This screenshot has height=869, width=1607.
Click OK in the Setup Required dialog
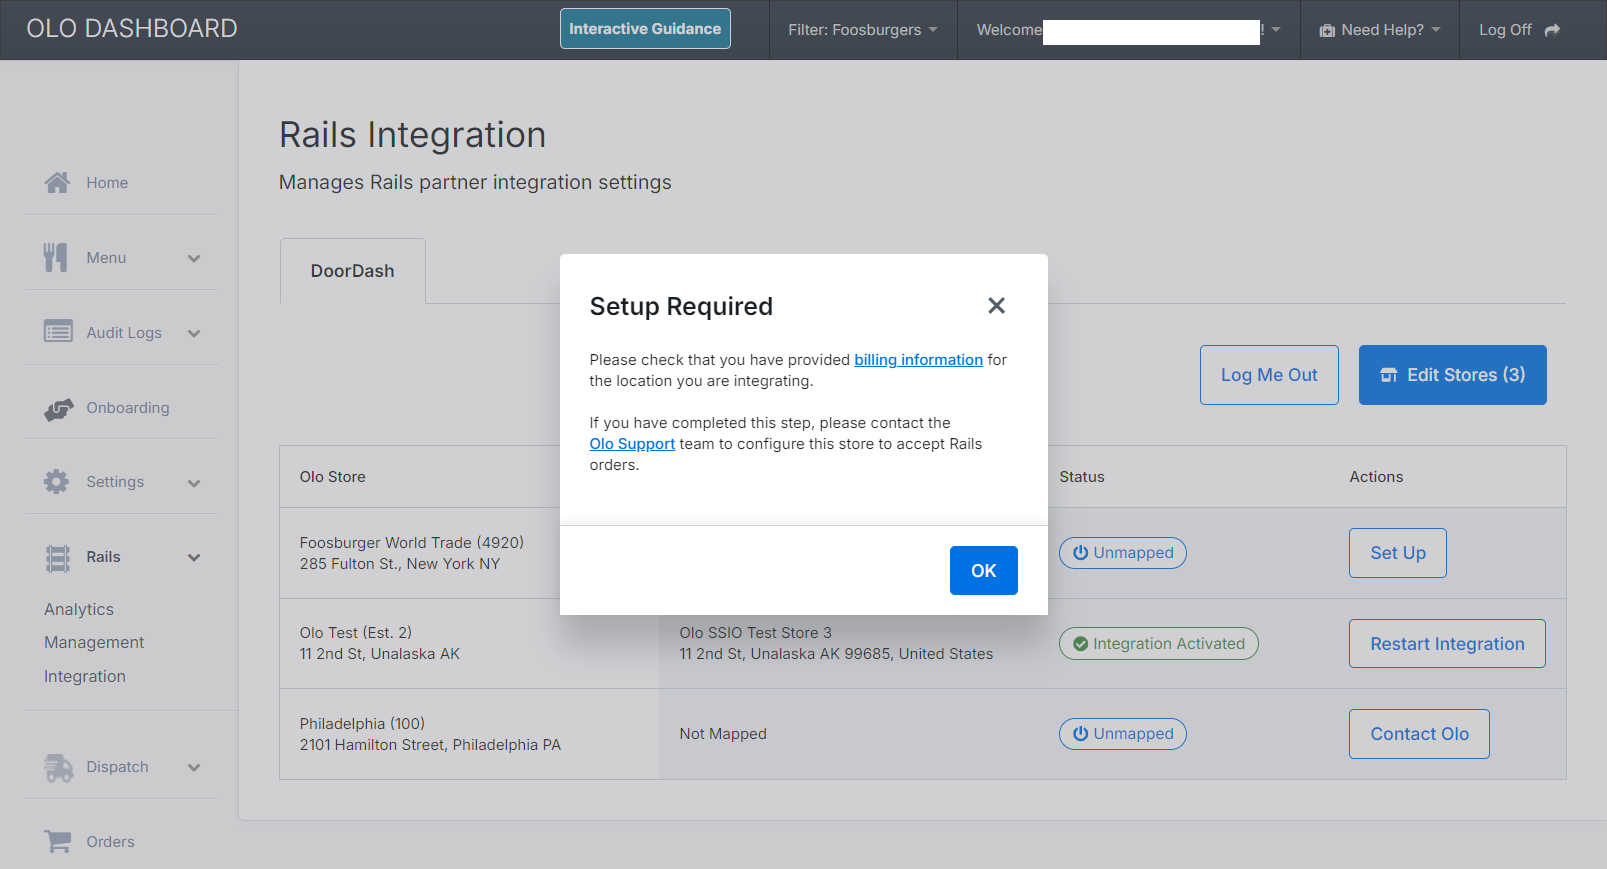pos(984,570)
